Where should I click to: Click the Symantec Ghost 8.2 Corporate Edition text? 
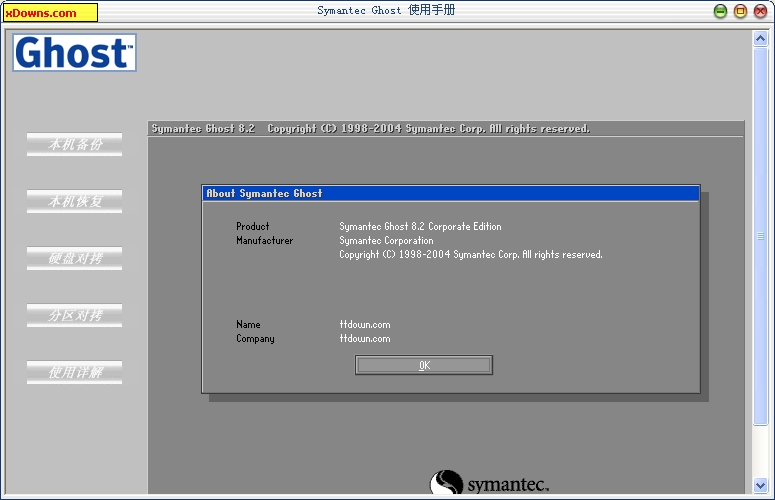(x=420, y=226)
